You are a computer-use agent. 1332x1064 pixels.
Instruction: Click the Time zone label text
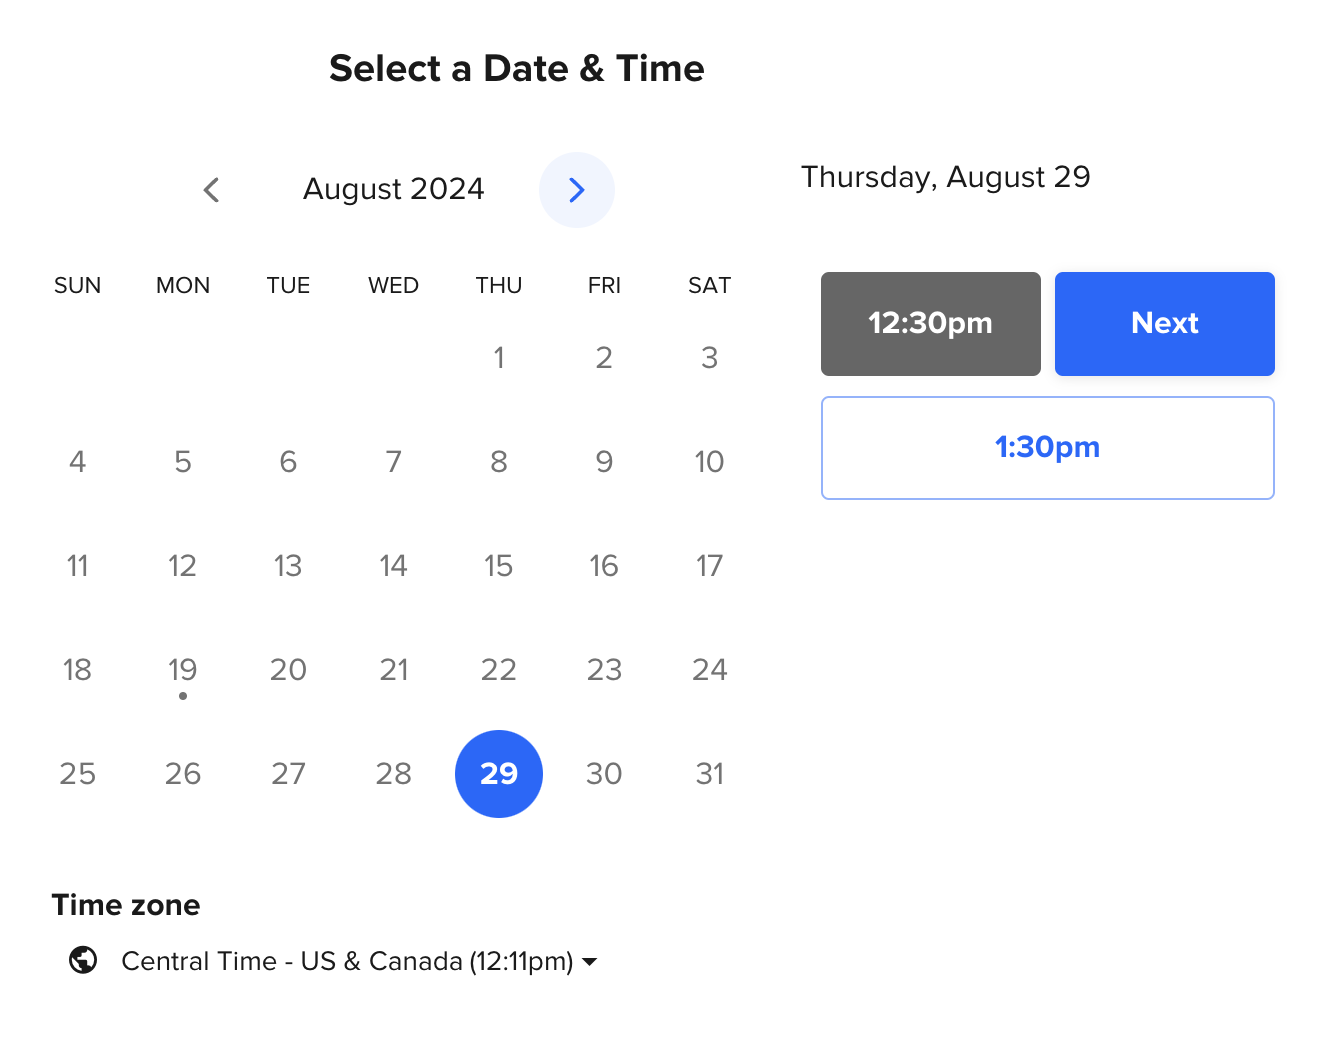126,905
